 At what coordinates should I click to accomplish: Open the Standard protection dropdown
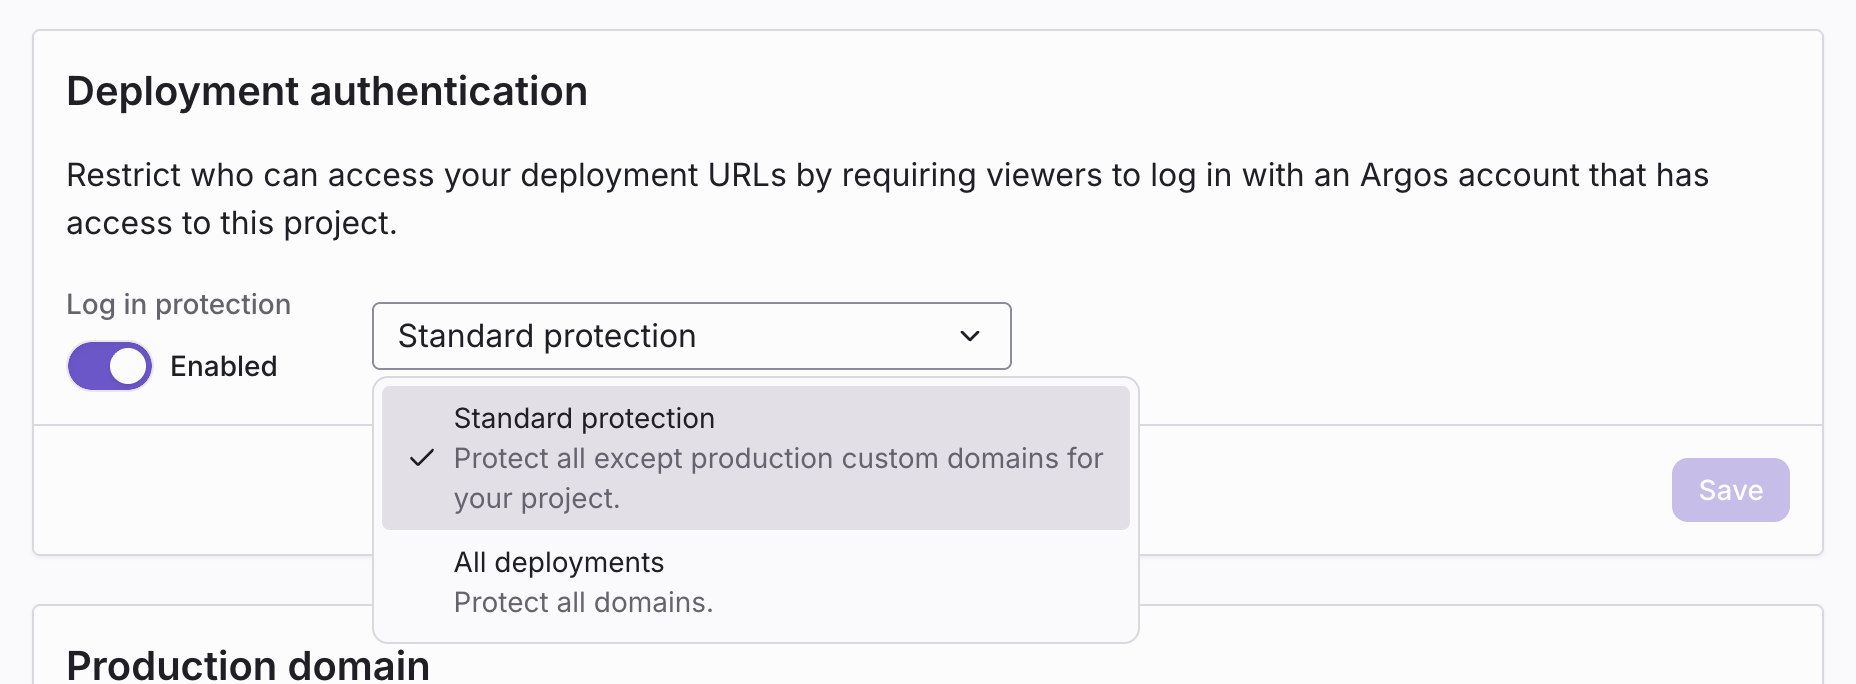(x=691, y=336)
